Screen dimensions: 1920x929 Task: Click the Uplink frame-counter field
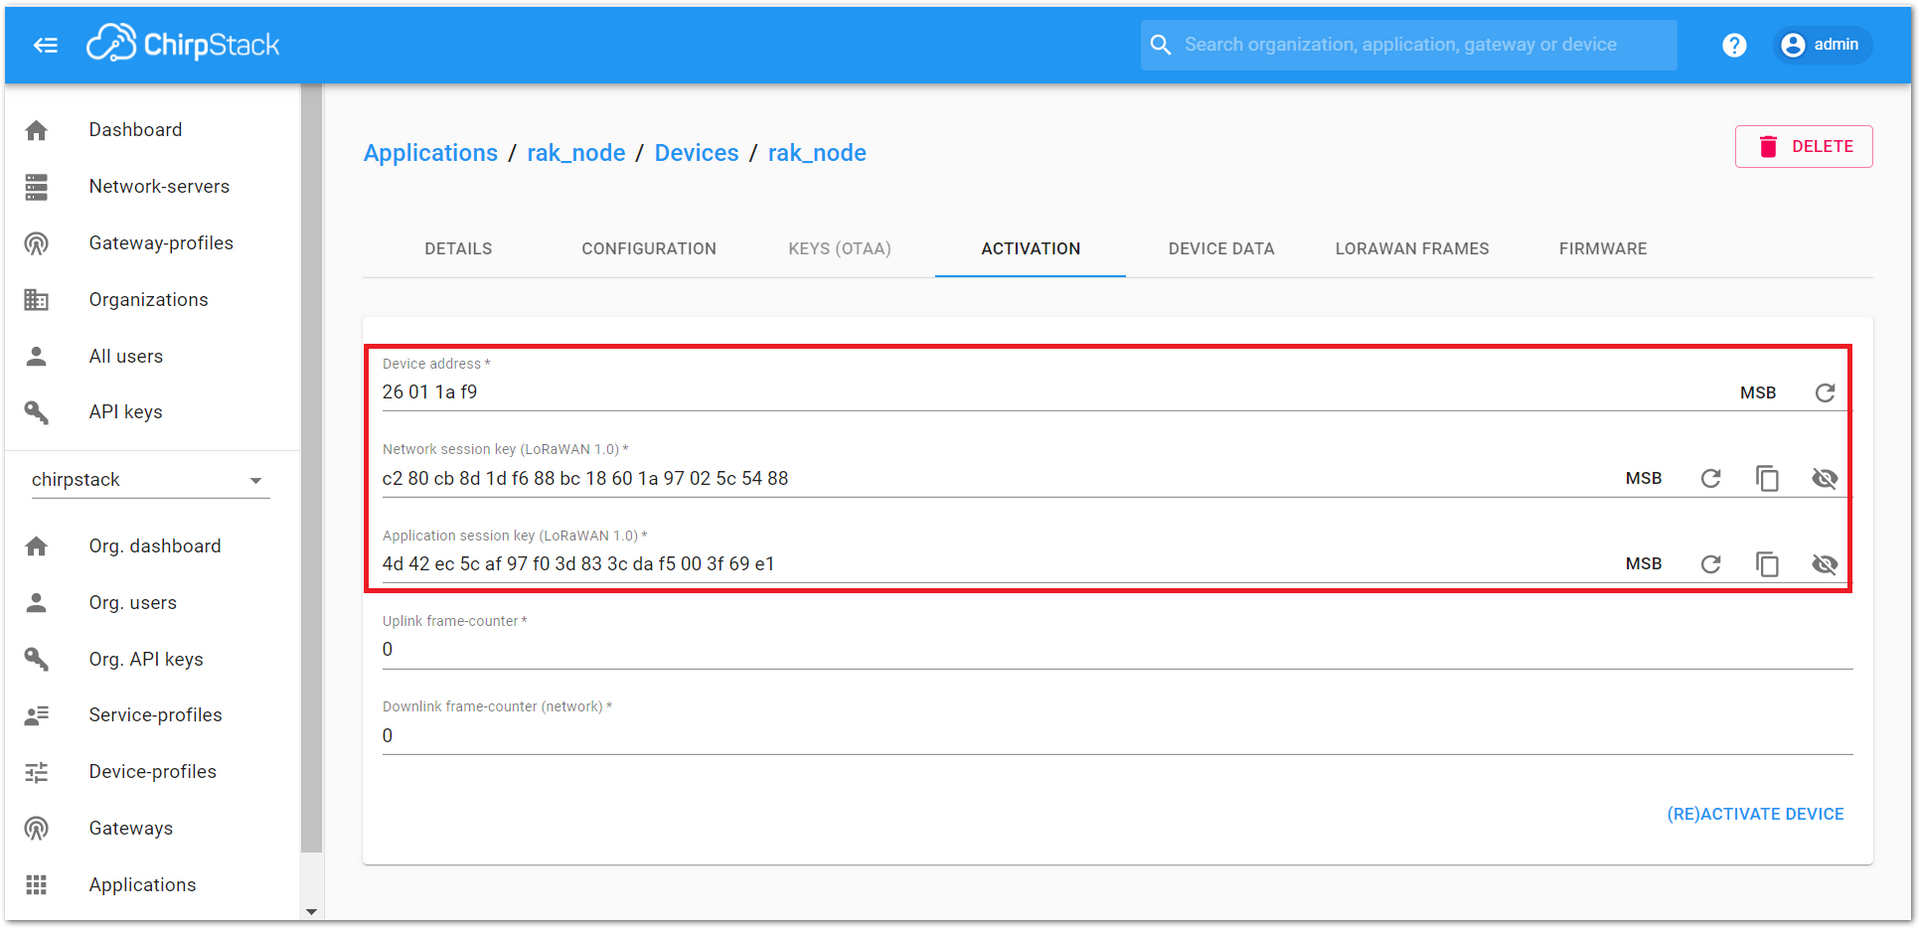(1117, 650)
